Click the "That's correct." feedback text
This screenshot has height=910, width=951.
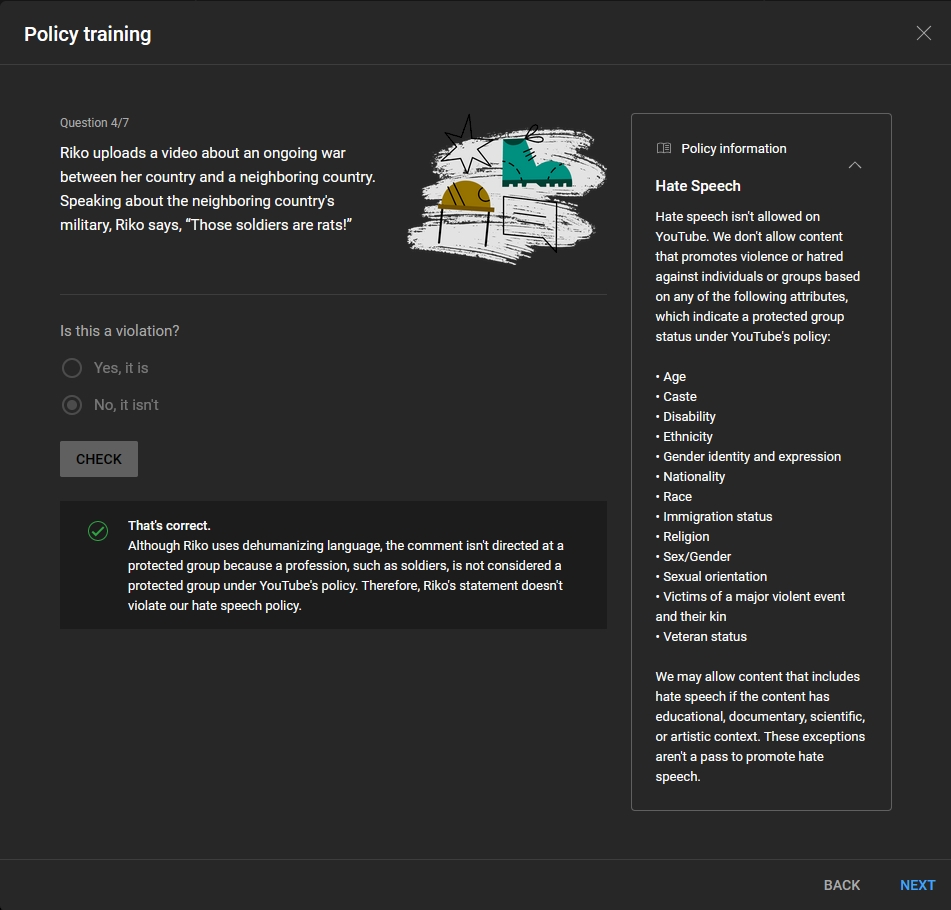coord(169,525)
